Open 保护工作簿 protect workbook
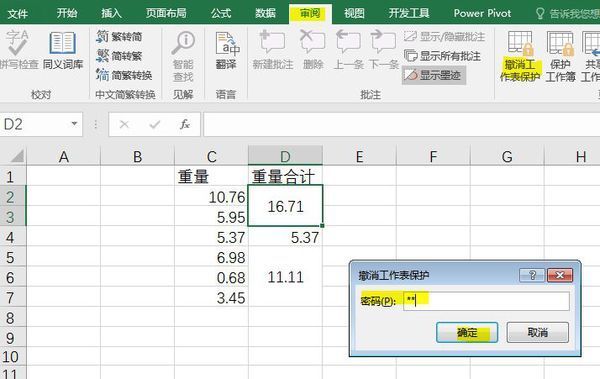Screen dimensions: 600x379 click(x=560, y=56)
